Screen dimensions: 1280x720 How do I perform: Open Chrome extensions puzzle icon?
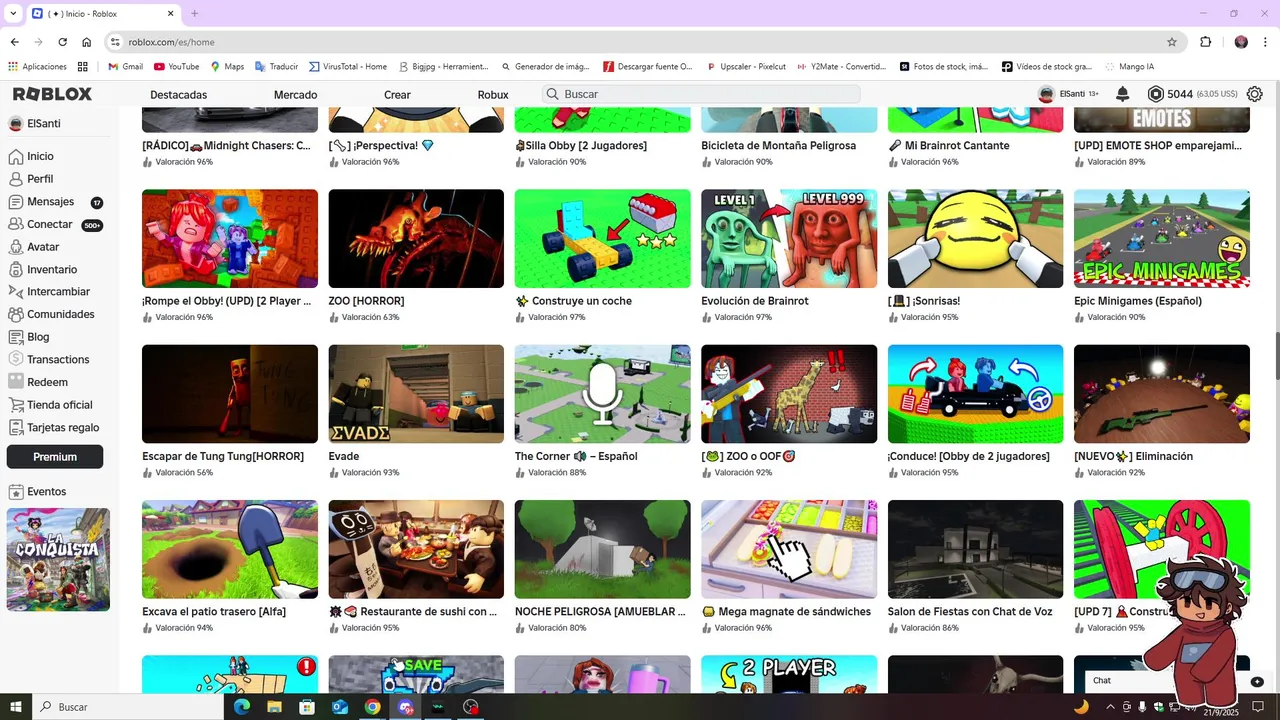1205,42
